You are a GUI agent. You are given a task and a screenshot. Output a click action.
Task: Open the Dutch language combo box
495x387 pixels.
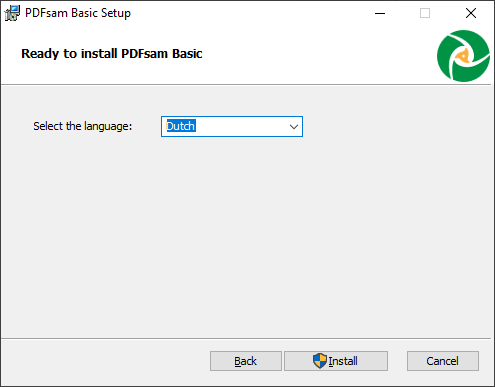click(232, 126)
